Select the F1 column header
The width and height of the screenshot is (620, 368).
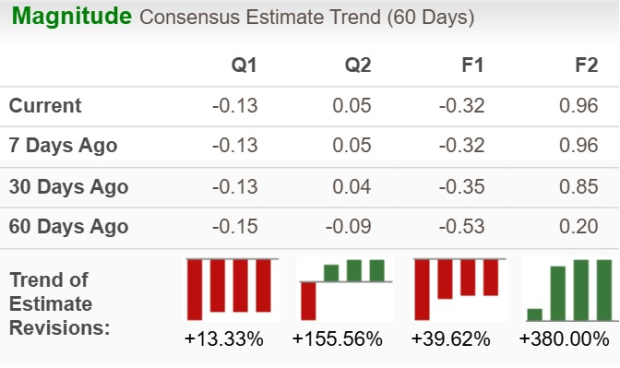(473, 65)
